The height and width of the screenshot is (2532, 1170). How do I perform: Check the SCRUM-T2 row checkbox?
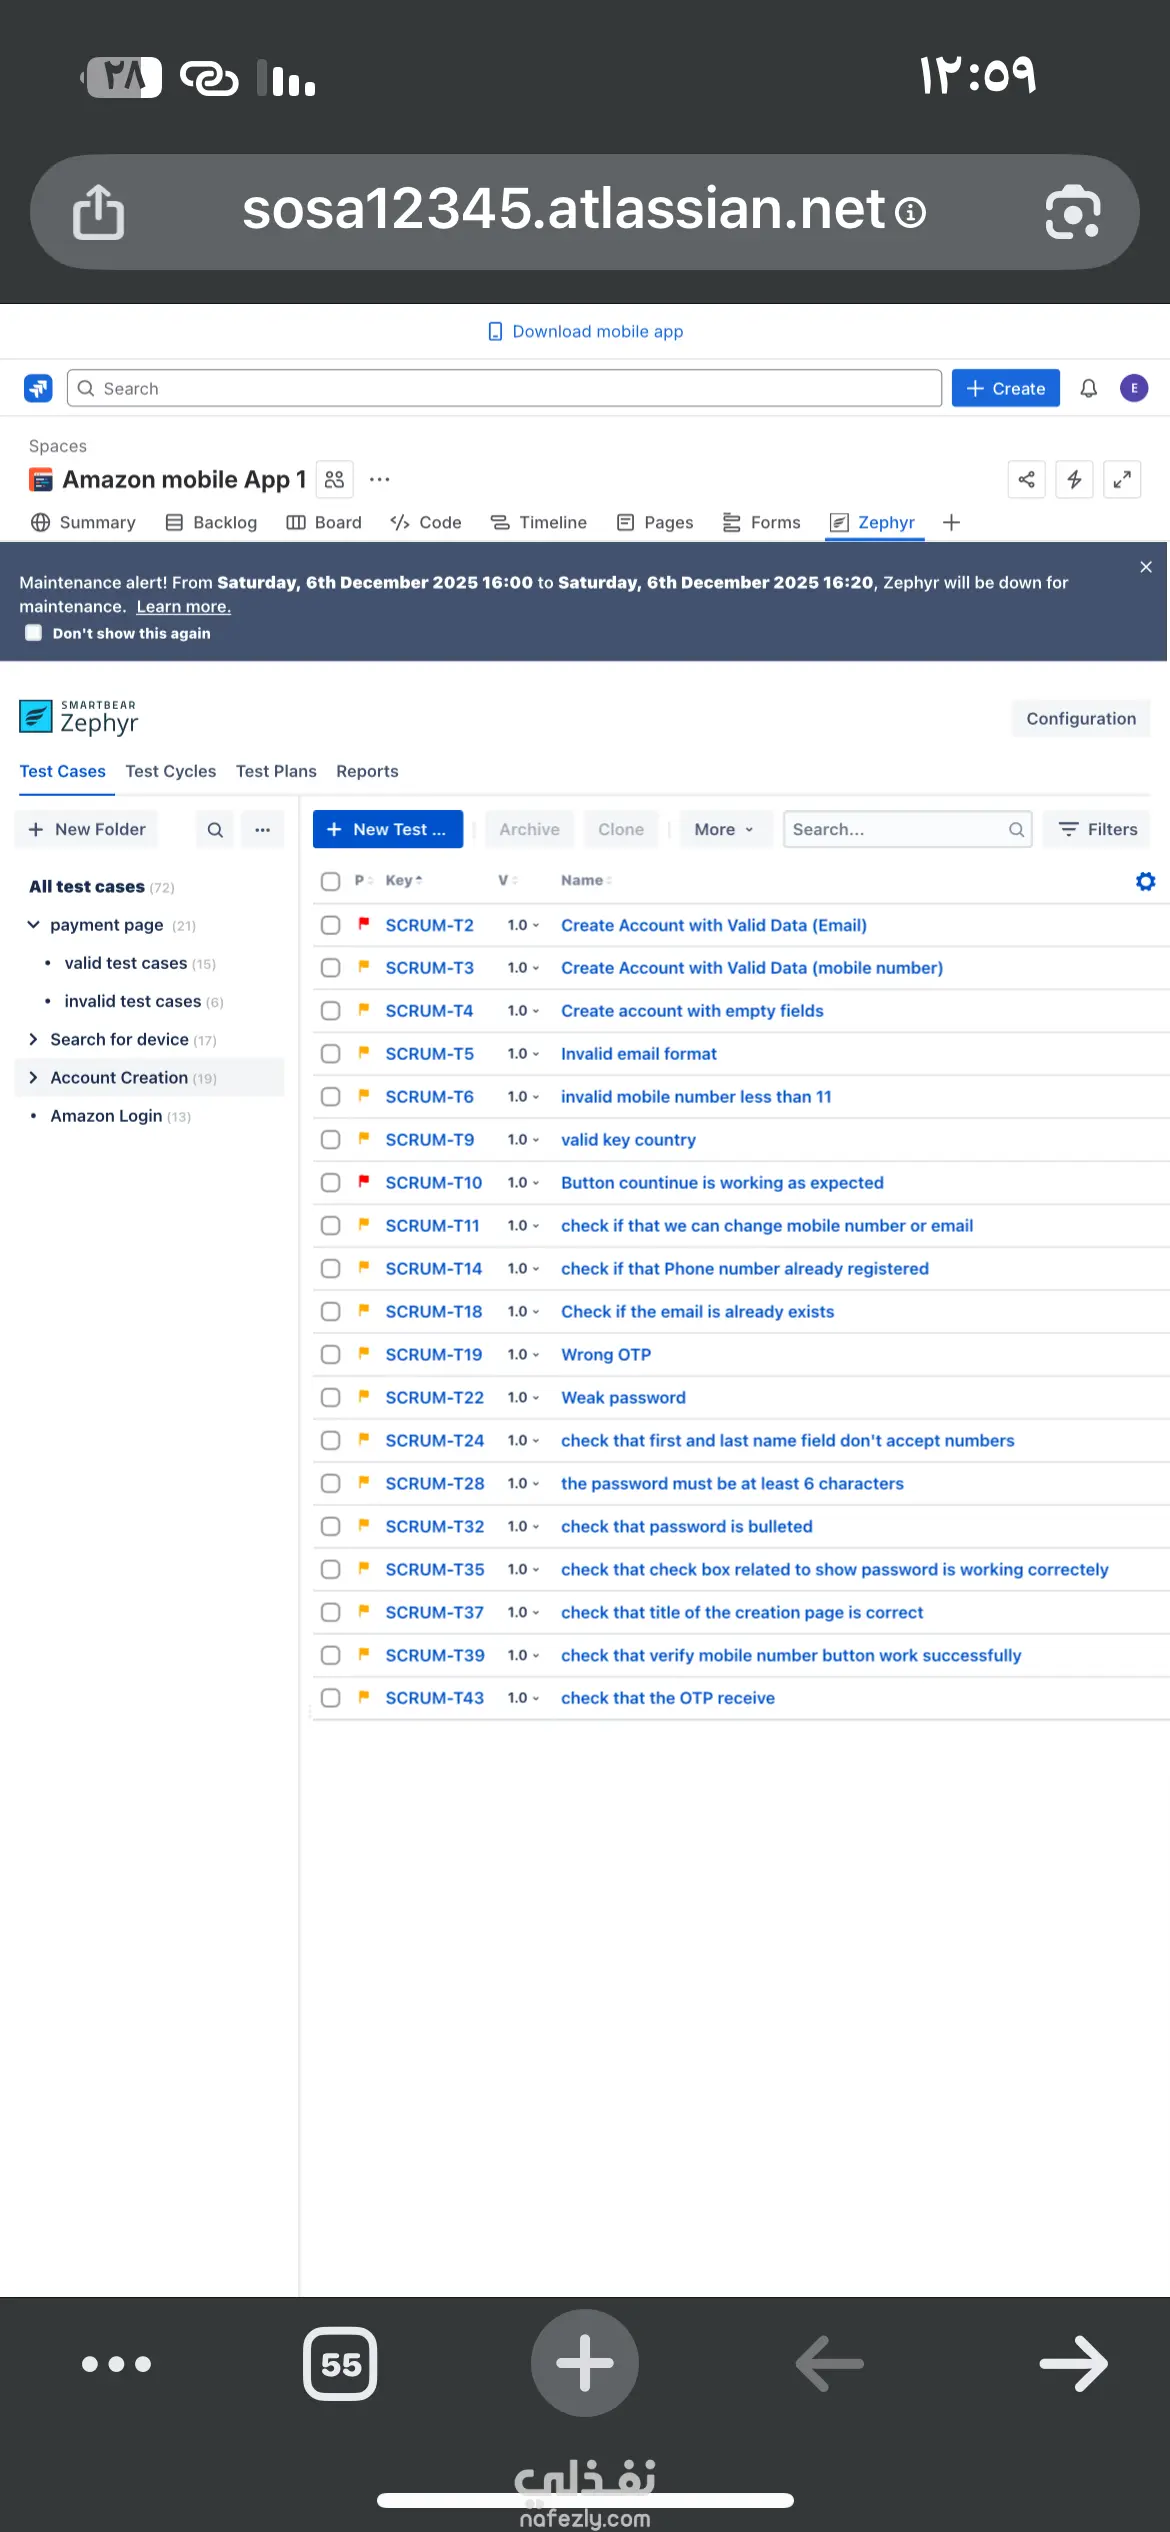coord(330,925)
